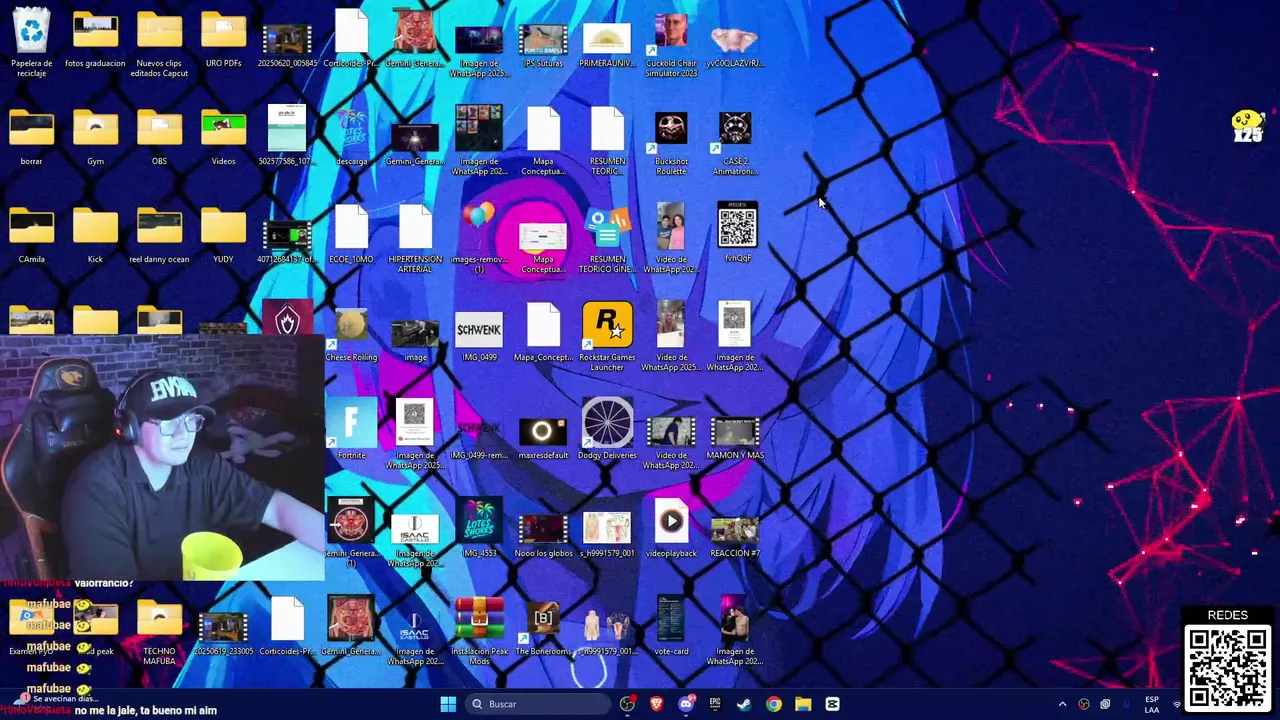This screenshot has height=720, width=1280.
Task: Click the Windows Start button
Action: point(448,704)
